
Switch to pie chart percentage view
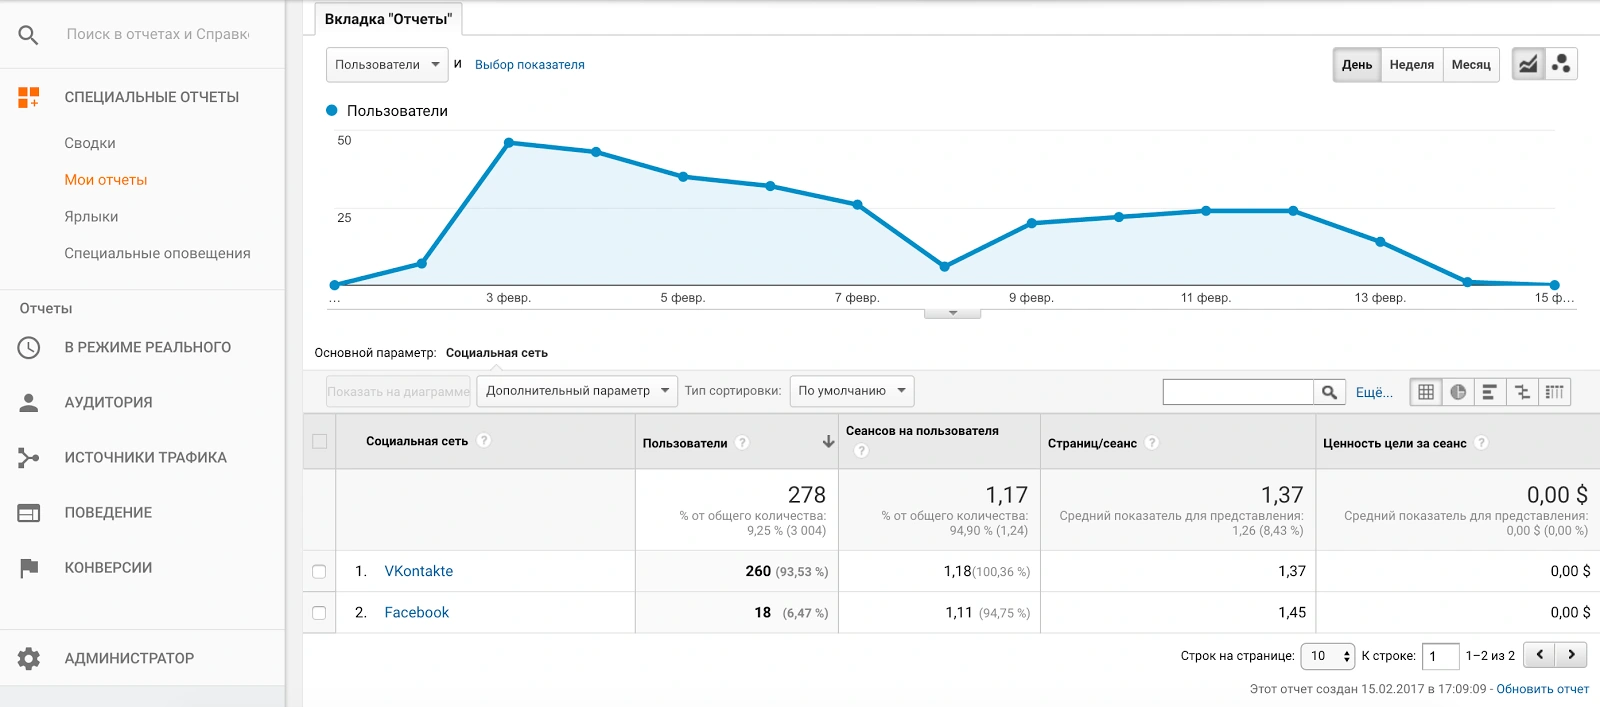[1458, 392]
